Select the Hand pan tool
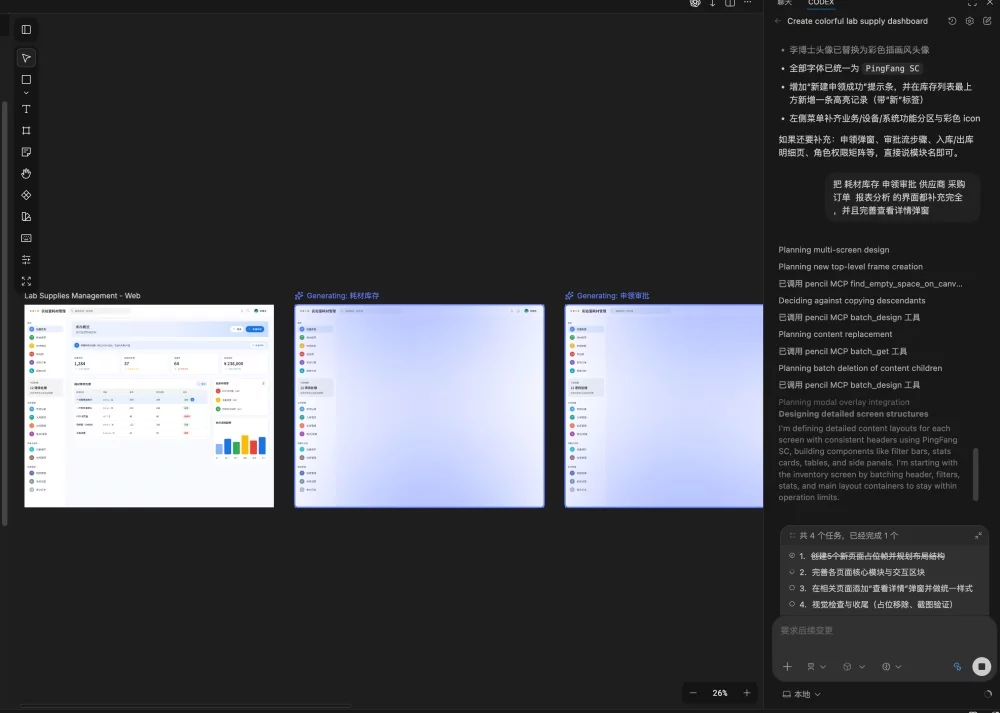The image size is (1000, 713). point(26,173)
